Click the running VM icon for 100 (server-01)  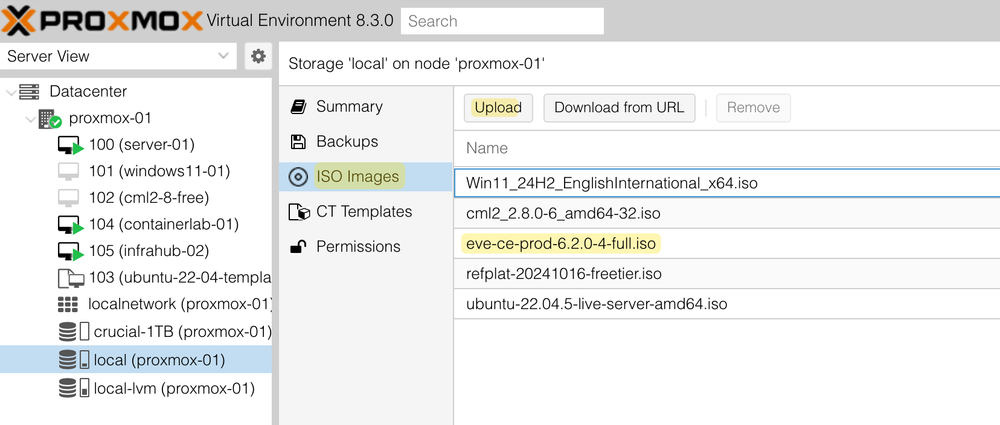click(69, 145)
